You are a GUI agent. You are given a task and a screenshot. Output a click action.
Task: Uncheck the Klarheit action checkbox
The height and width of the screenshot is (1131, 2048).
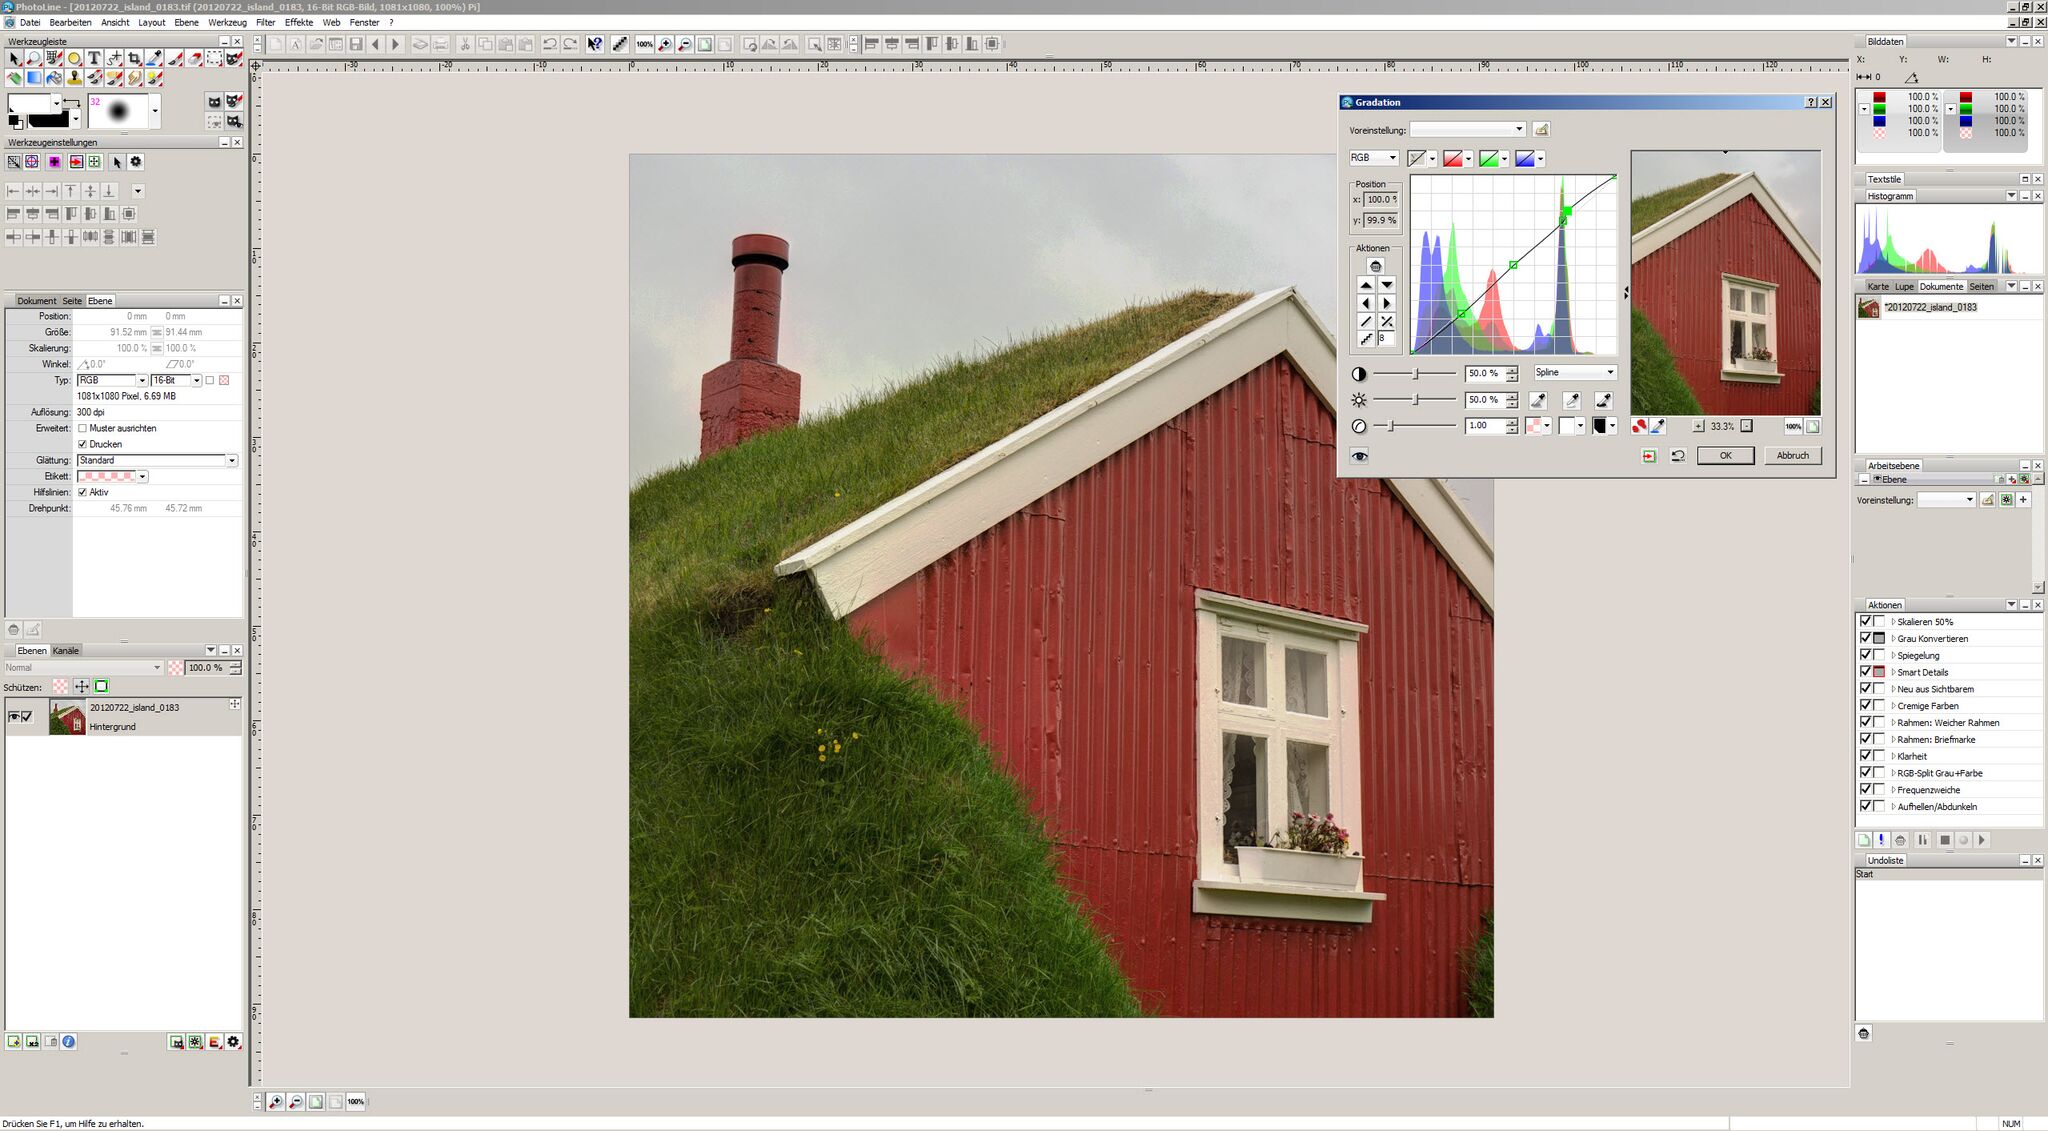click(1865, 755)
